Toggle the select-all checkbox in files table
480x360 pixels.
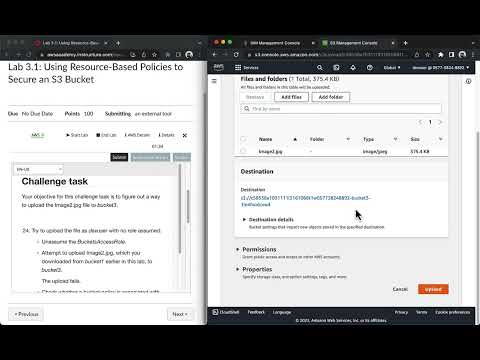[x=243, y=139]
